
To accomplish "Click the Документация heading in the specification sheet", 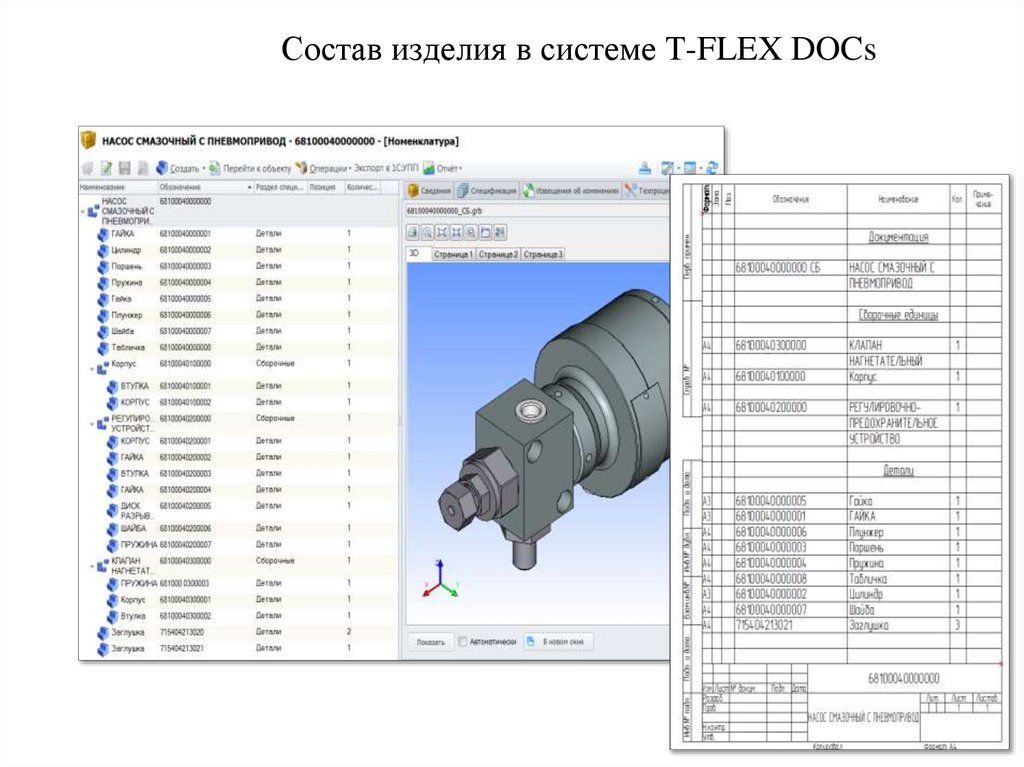I will point(898,237).
